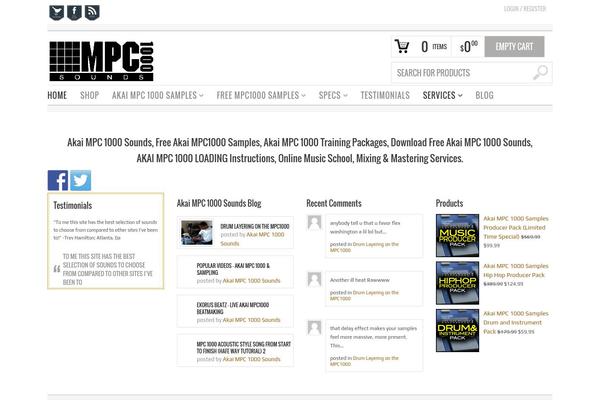Click commenter avatar beside 'Another ill beat' comment
The height and width of the screenshot is (400, 600).
(315, 279)
